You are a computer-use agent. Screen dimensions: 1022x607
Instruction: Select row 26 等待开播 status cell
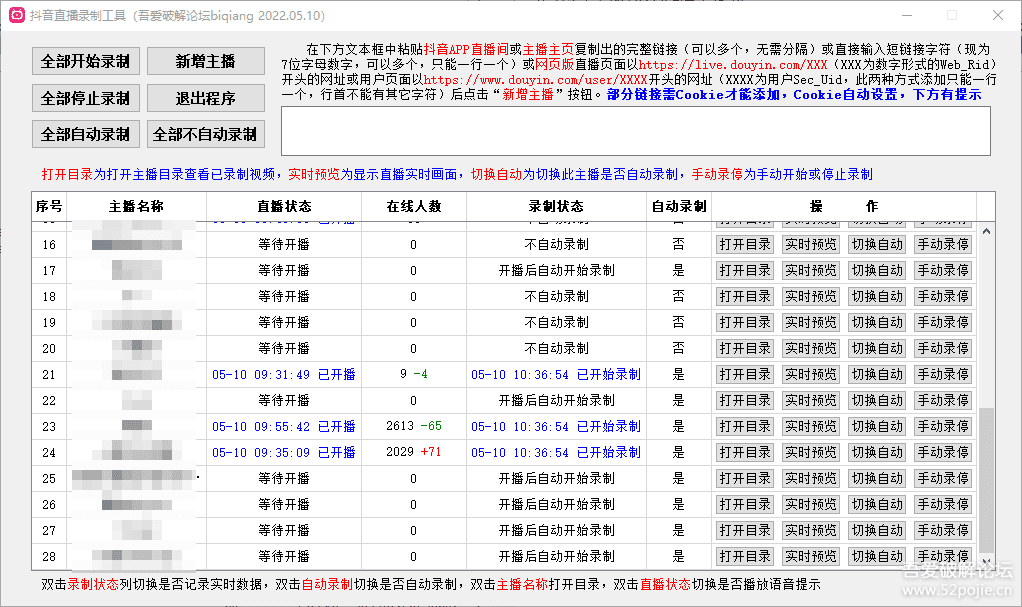click(284, 505)
